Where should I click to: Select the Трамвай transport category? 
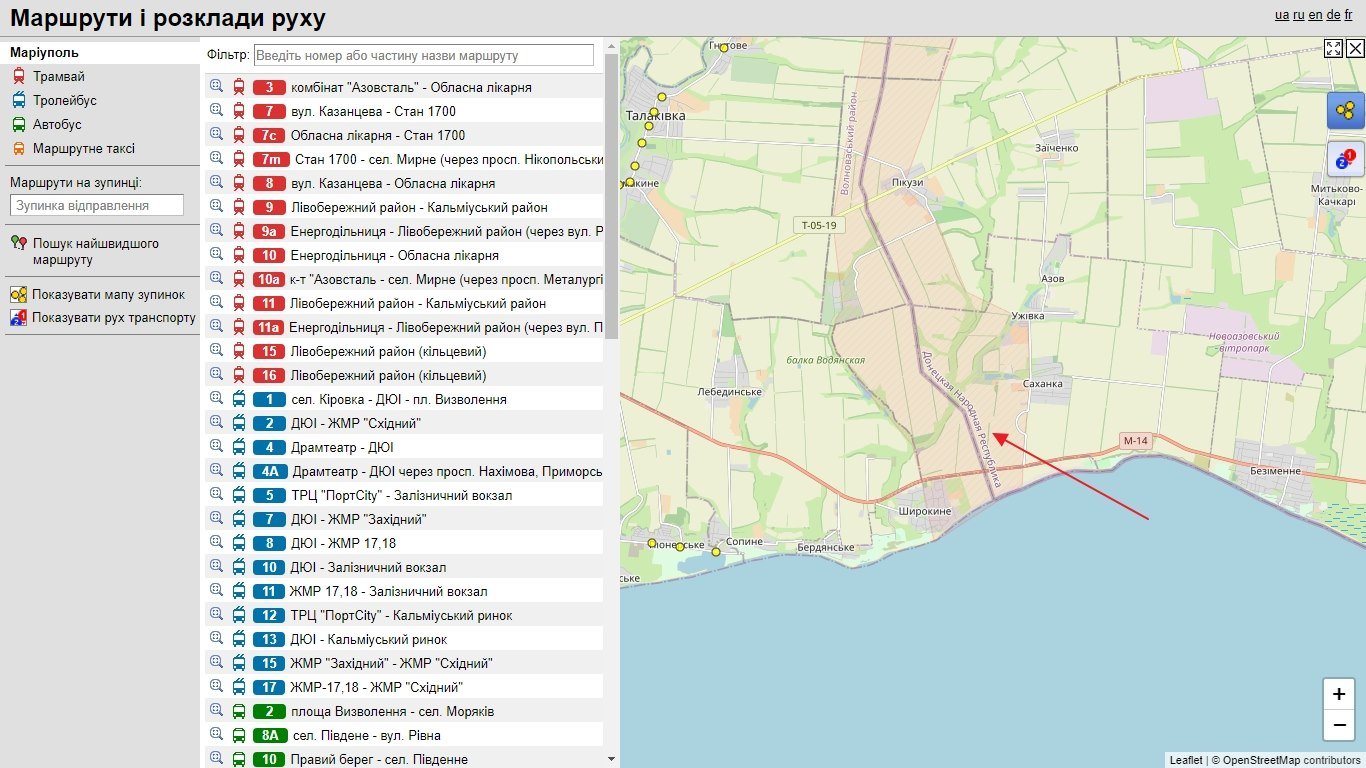point(58,77)
